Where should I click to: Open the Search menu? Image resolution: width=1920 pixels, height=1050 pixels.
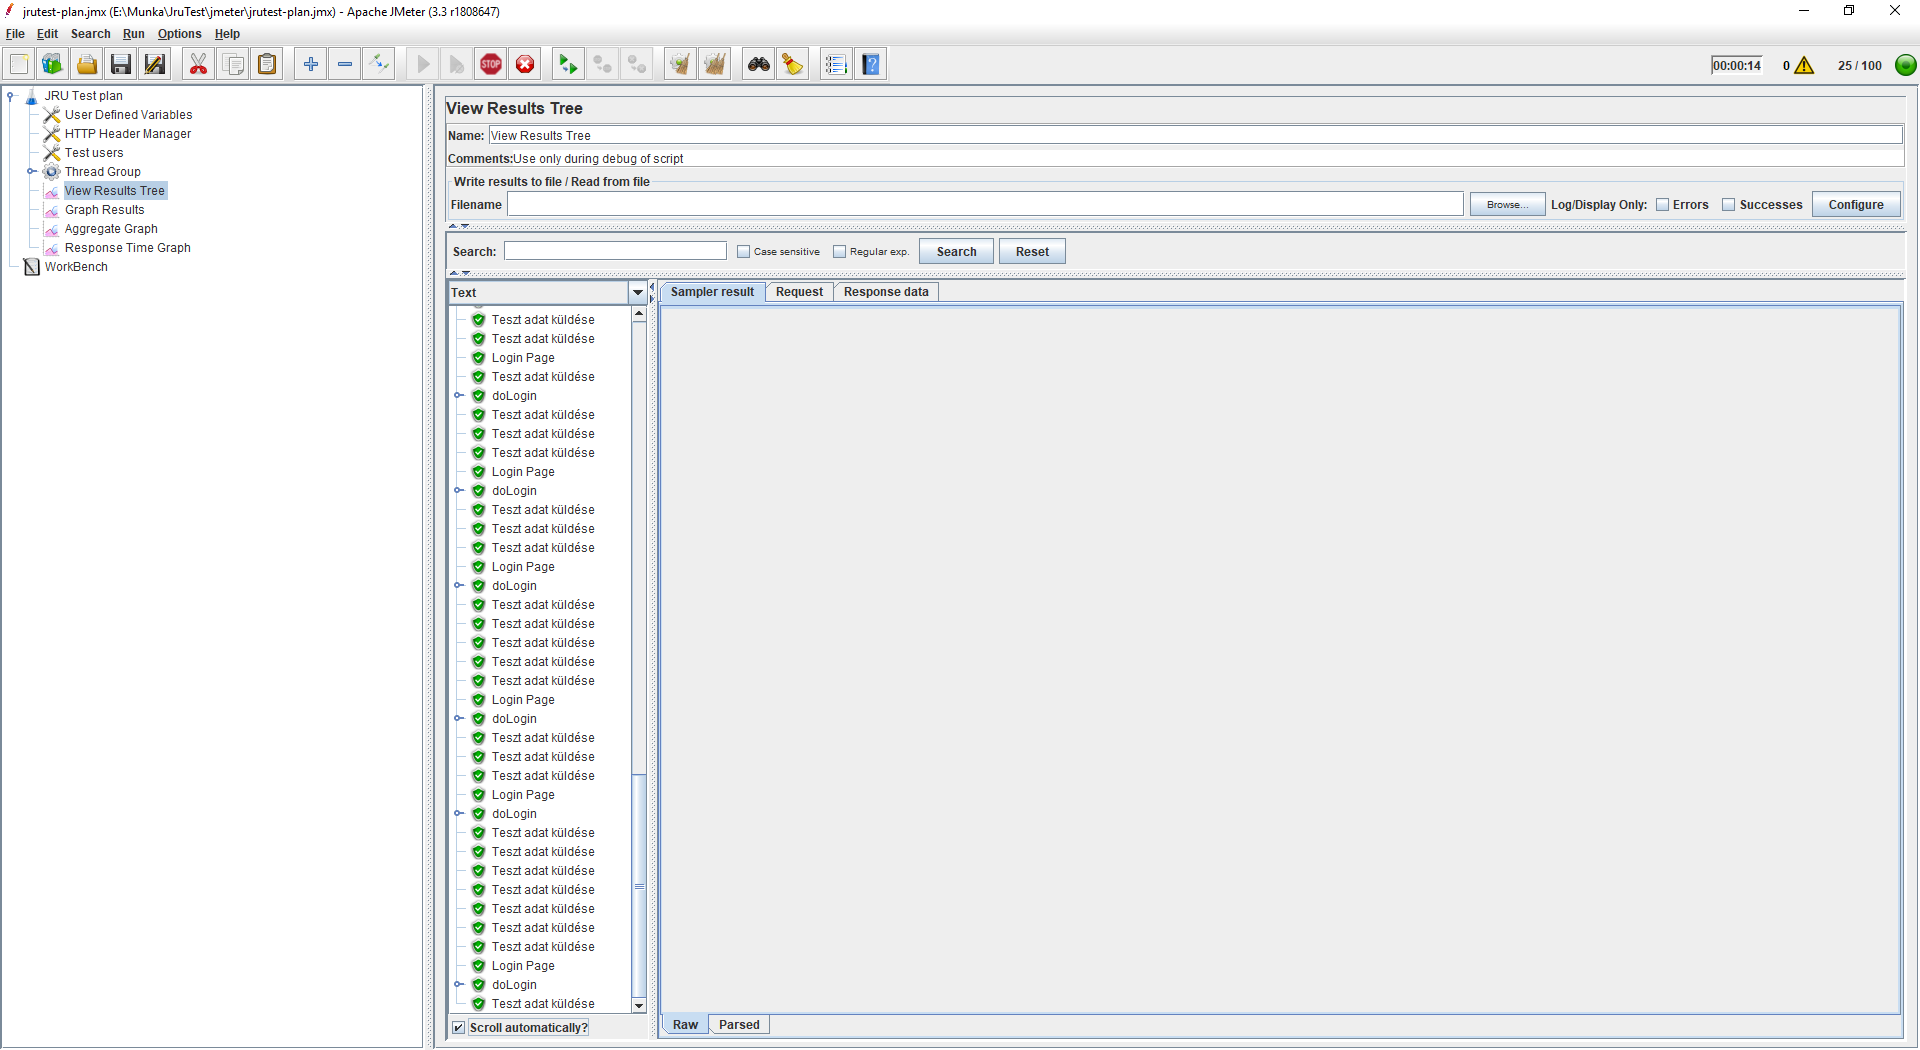[90, 34]
